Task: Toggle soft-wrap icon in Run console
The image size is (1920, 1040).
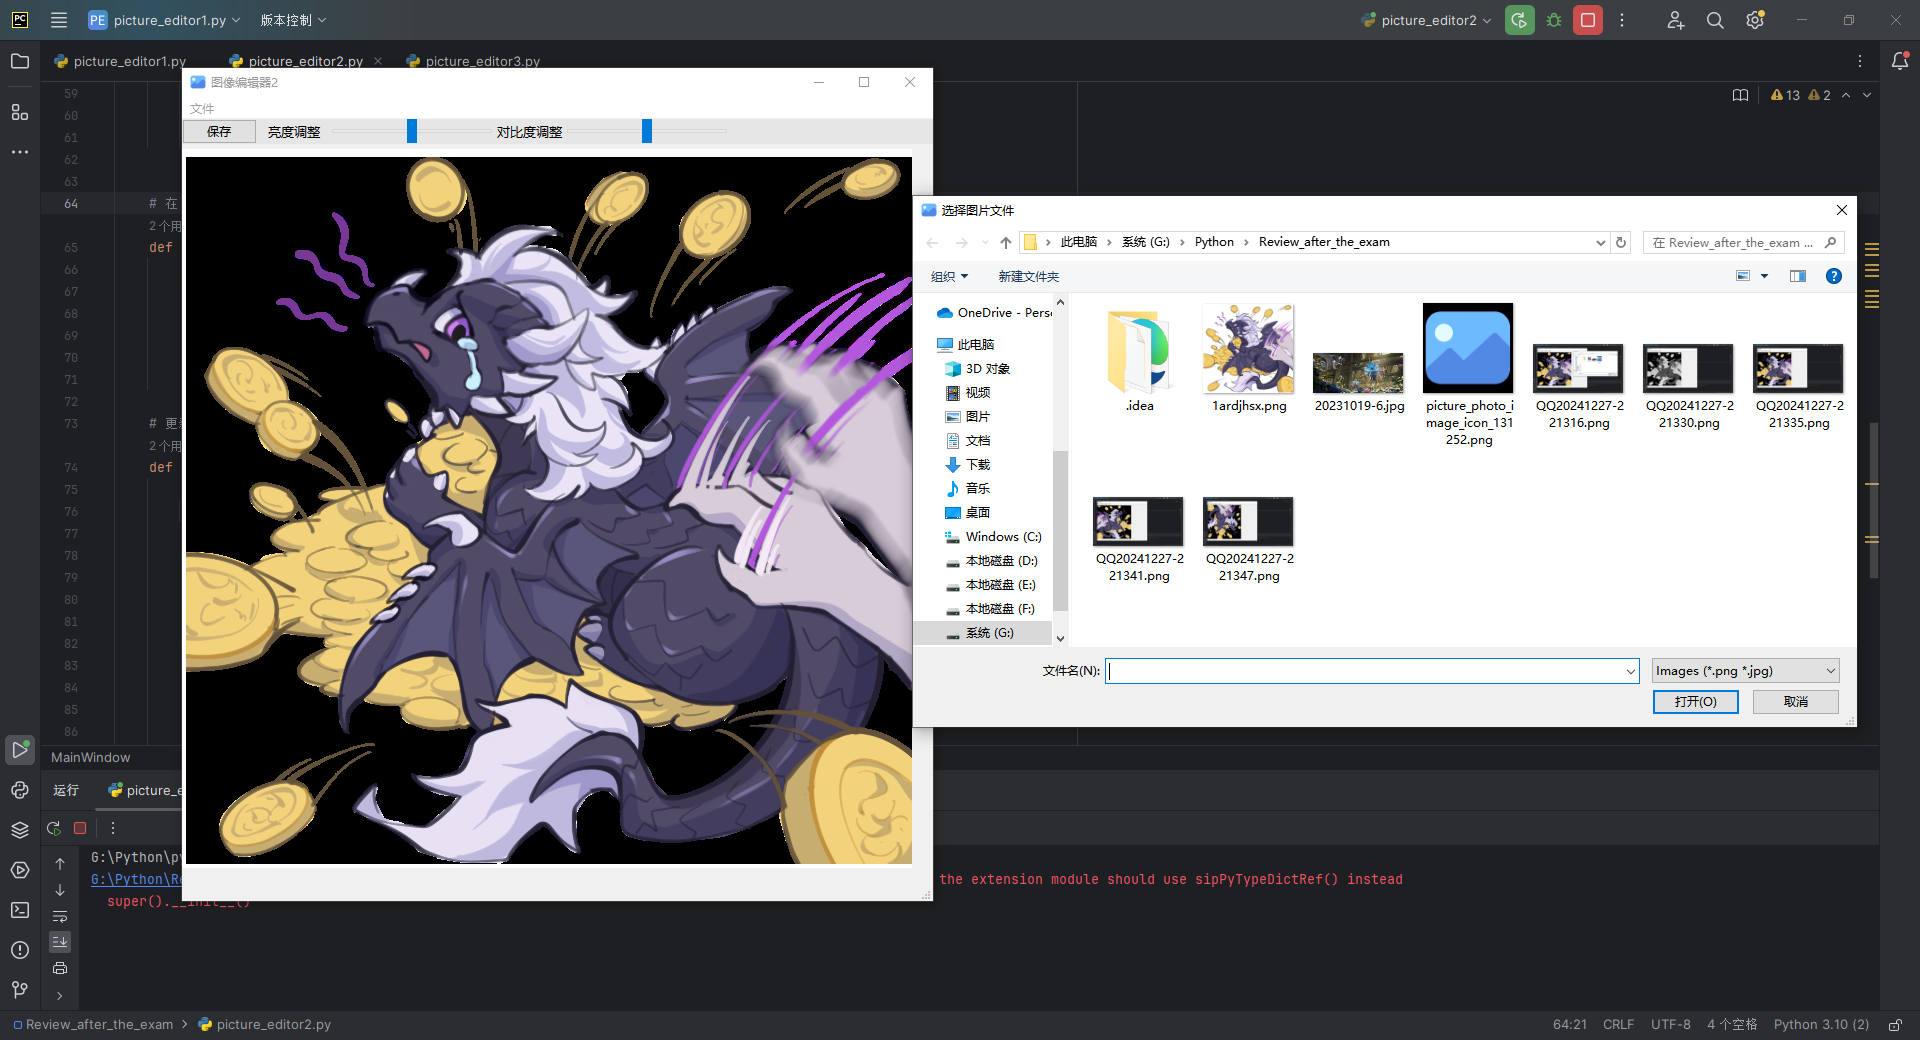Action: coord(60,916)
